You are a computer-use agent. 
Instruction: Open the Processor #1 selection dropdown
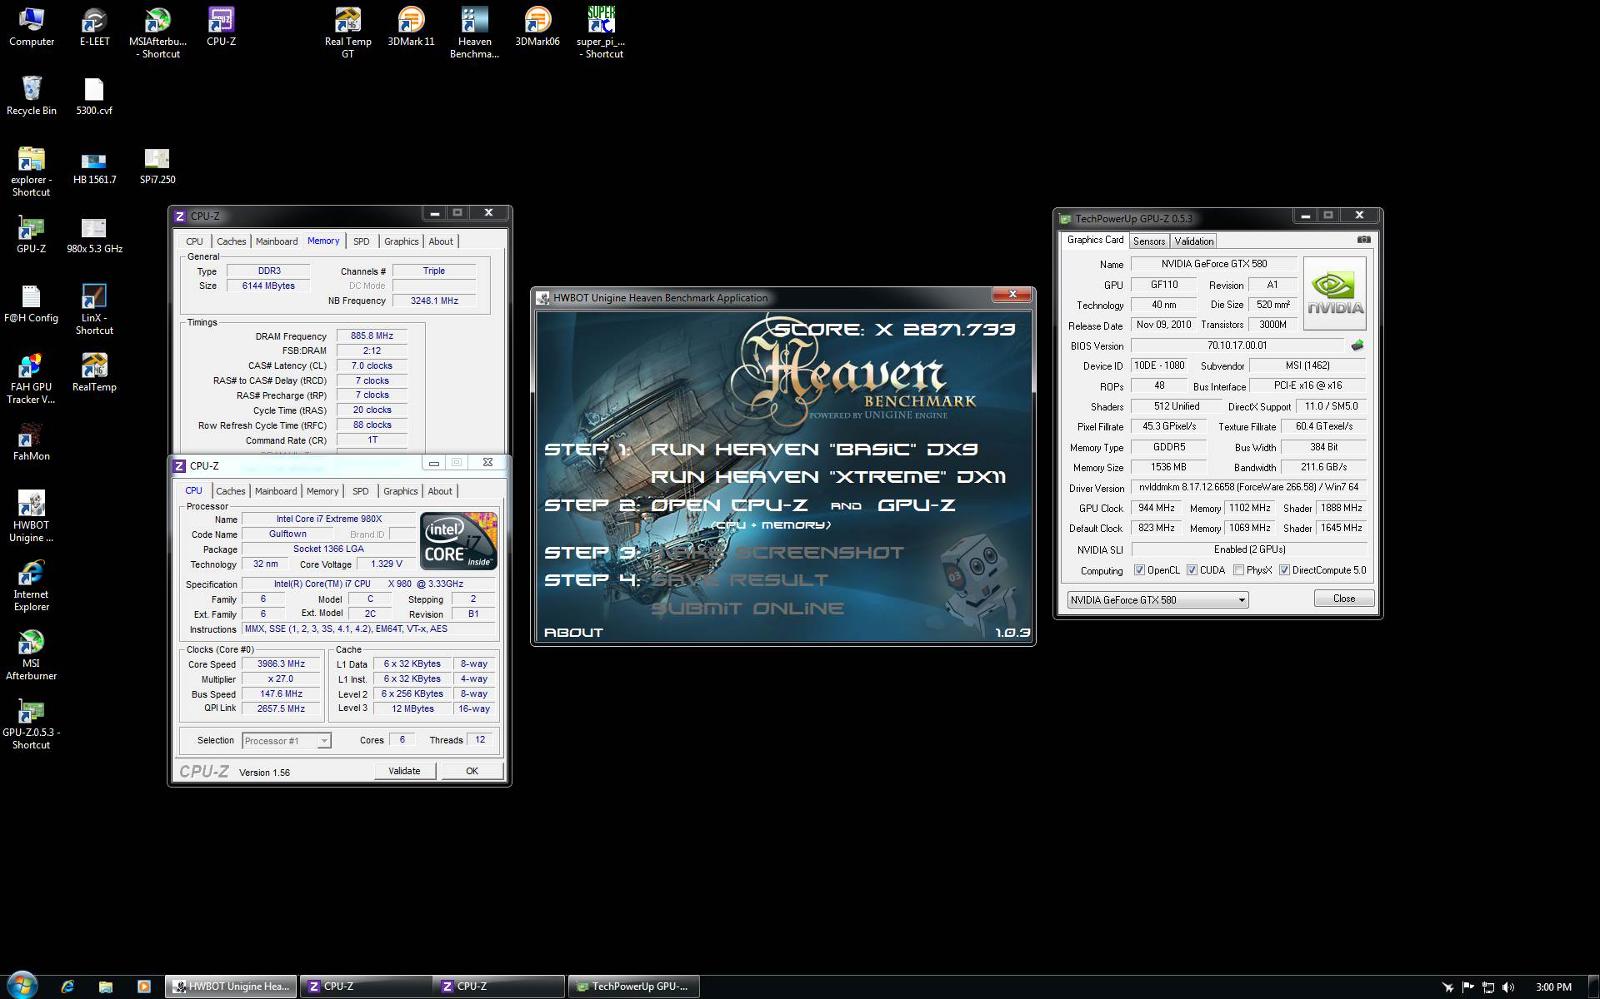pos(286,741)
